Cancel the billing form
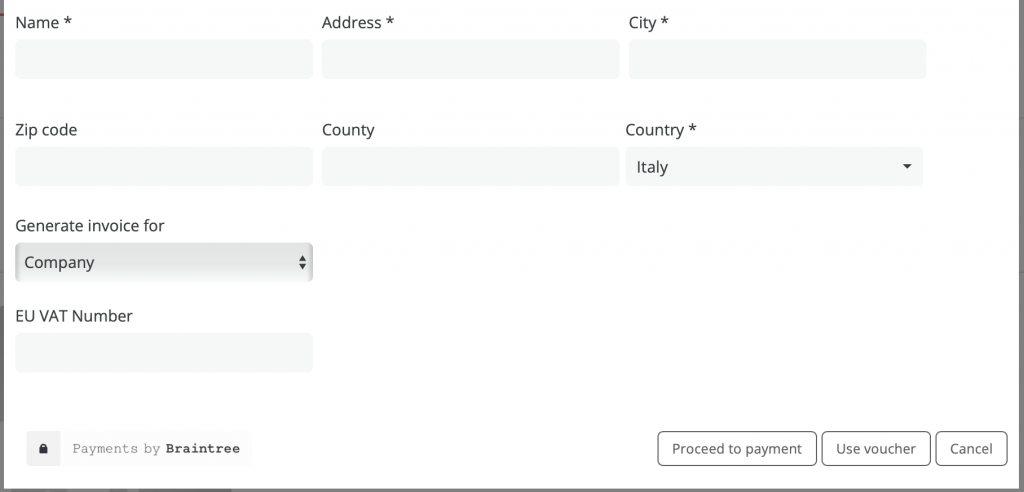The height and width of the screenshot is (492, 1024). tap(970, 449)
